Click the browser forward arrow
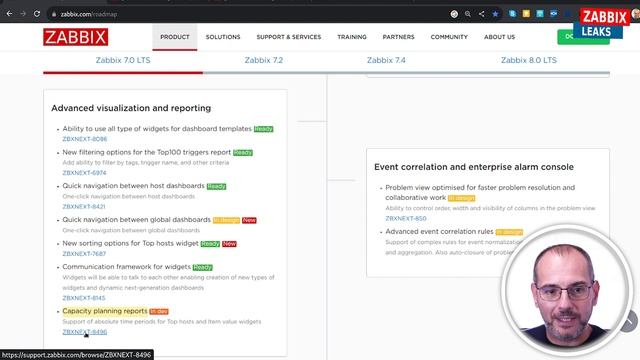Viewport: 640px width, 360px height. pyautogui.click(x=23, y=14)
